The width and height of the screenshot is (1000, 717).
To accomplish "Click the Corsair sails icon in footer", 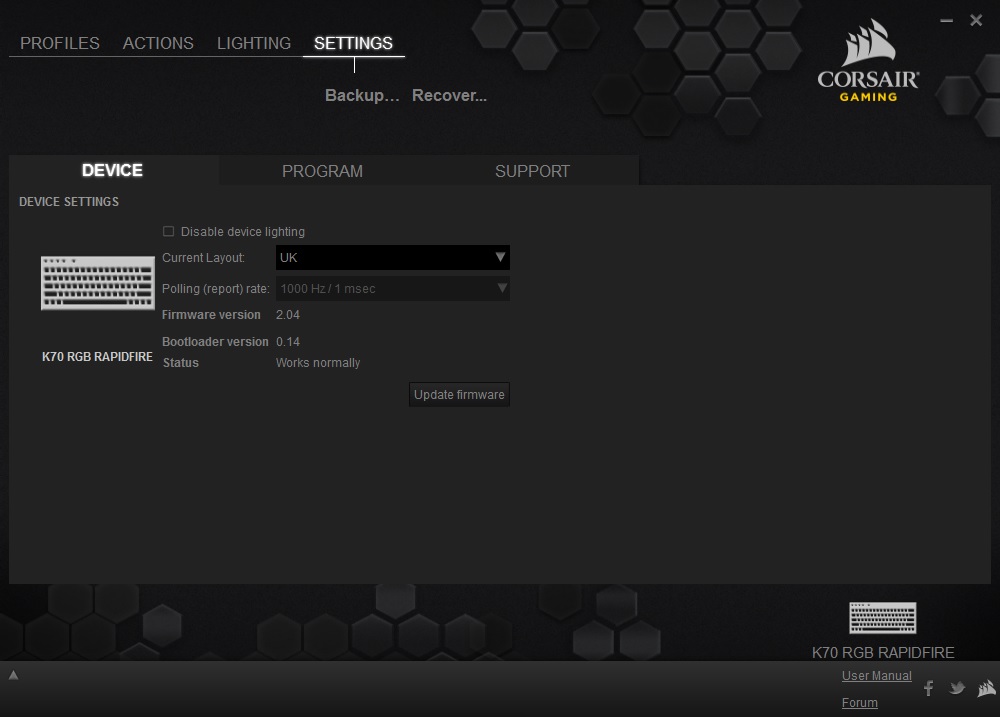I will point(987,688).
